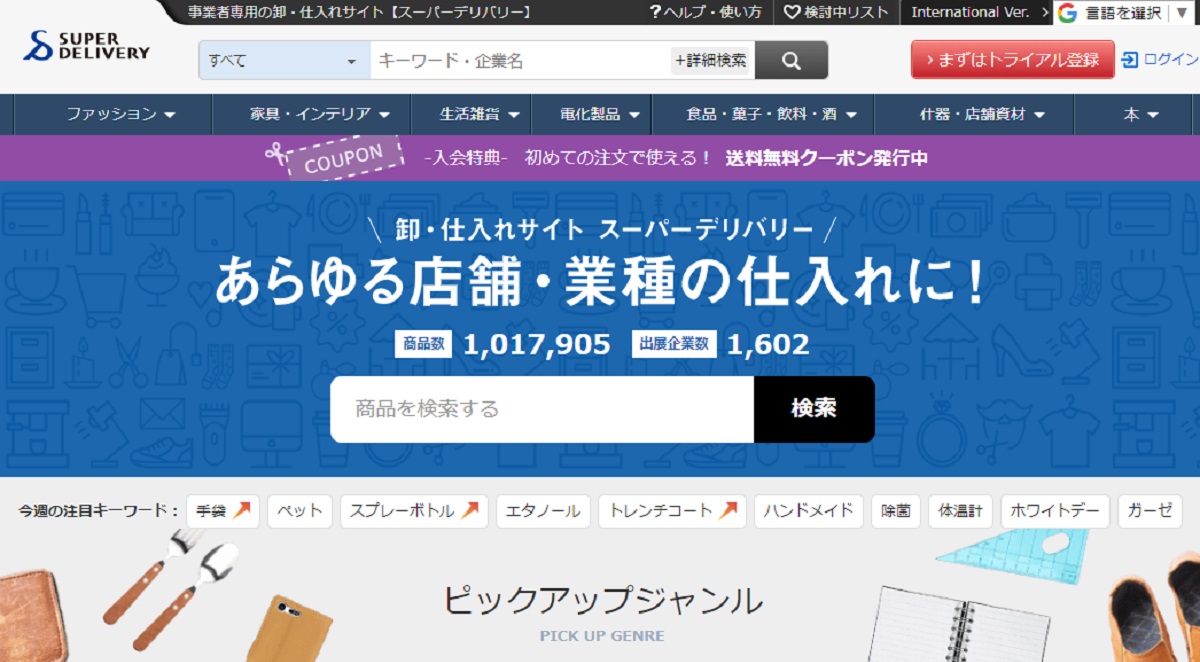The width and height of the screenshot is (1200, 662).
Task: Select the ガーゼ keyword tag
Action: point(1150,511)
